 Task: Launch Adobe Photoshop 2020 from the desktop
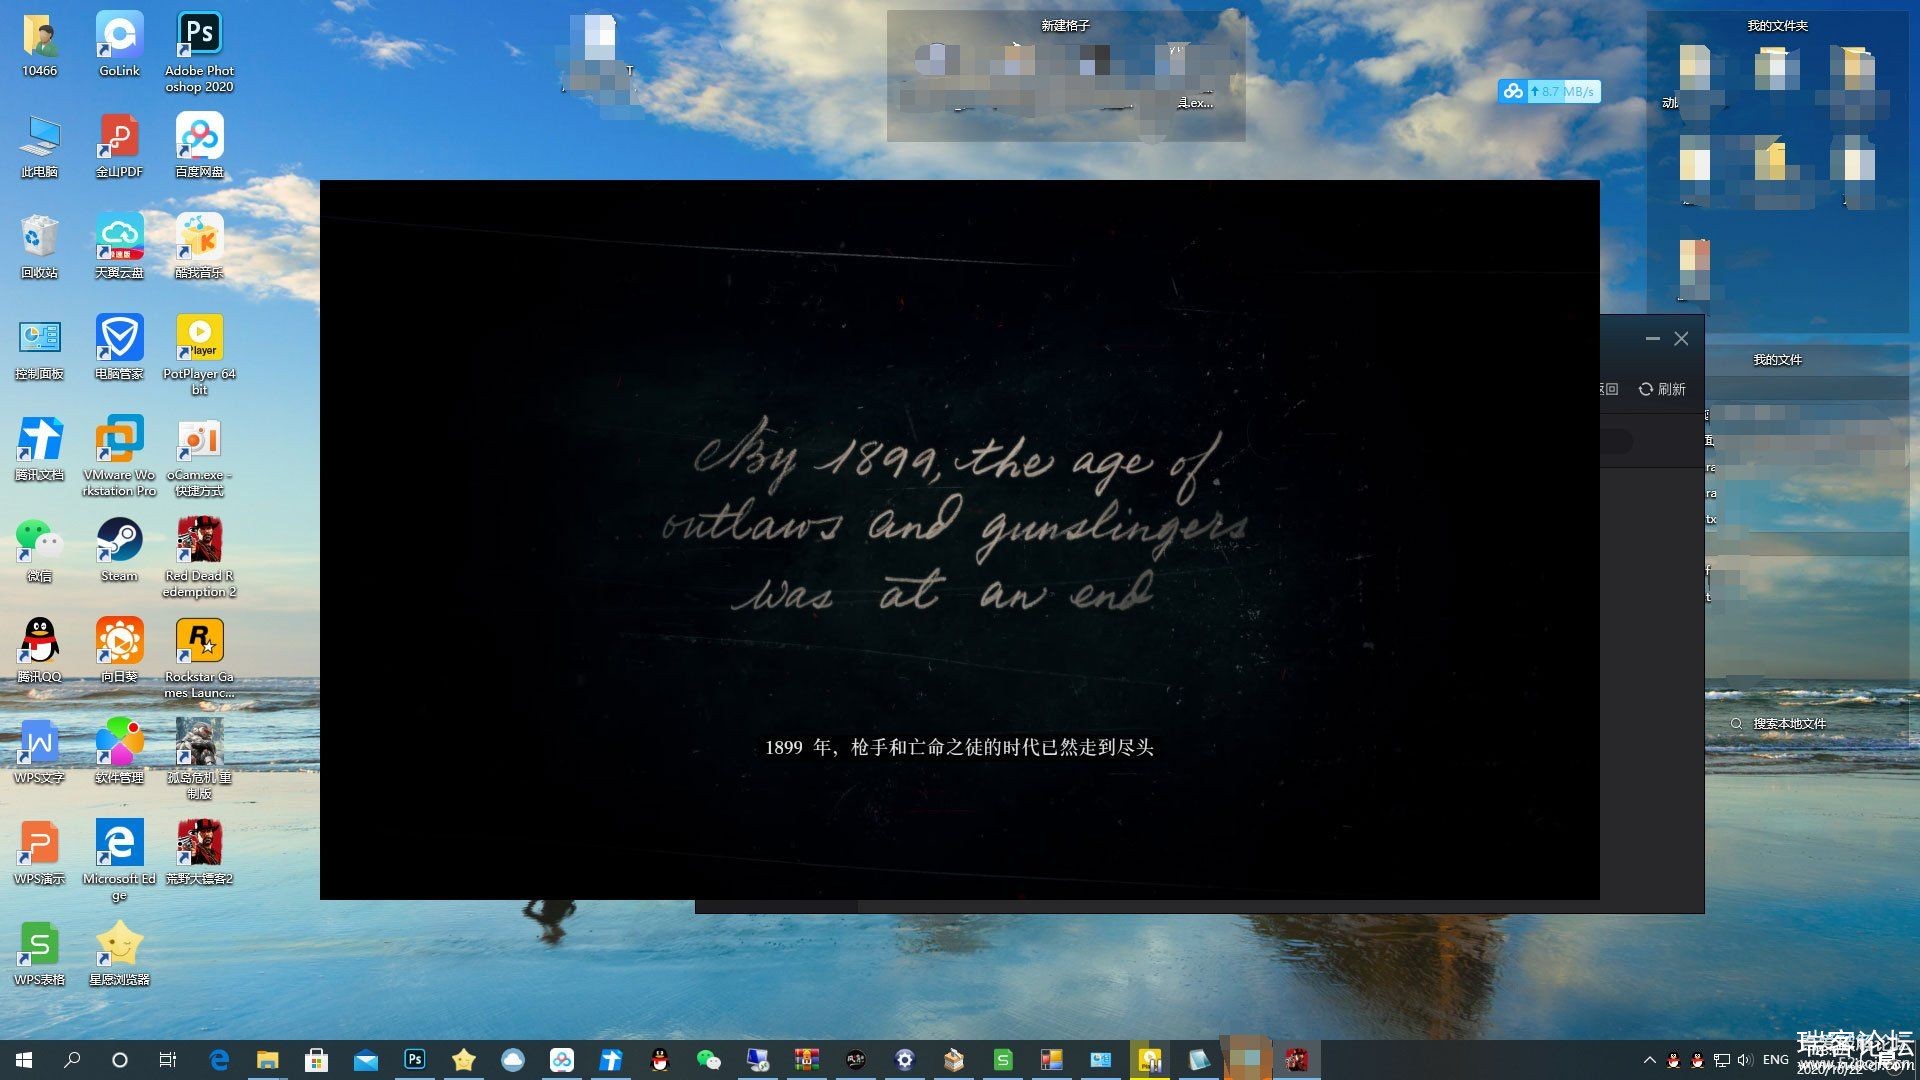click(x=199, y=52)
